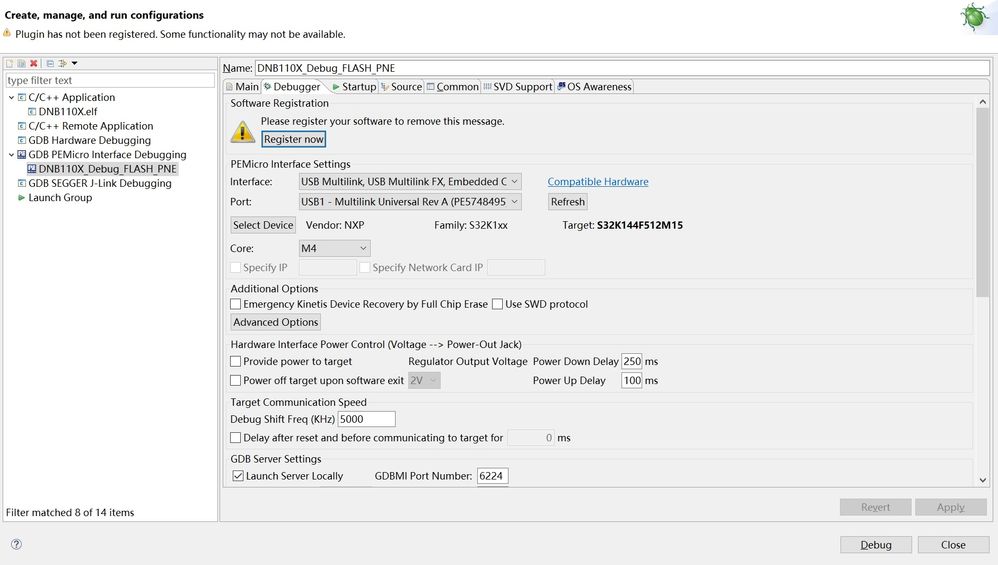Open the Interface dropdown
This screenshot has width=998, height=565.
point(410,181)
